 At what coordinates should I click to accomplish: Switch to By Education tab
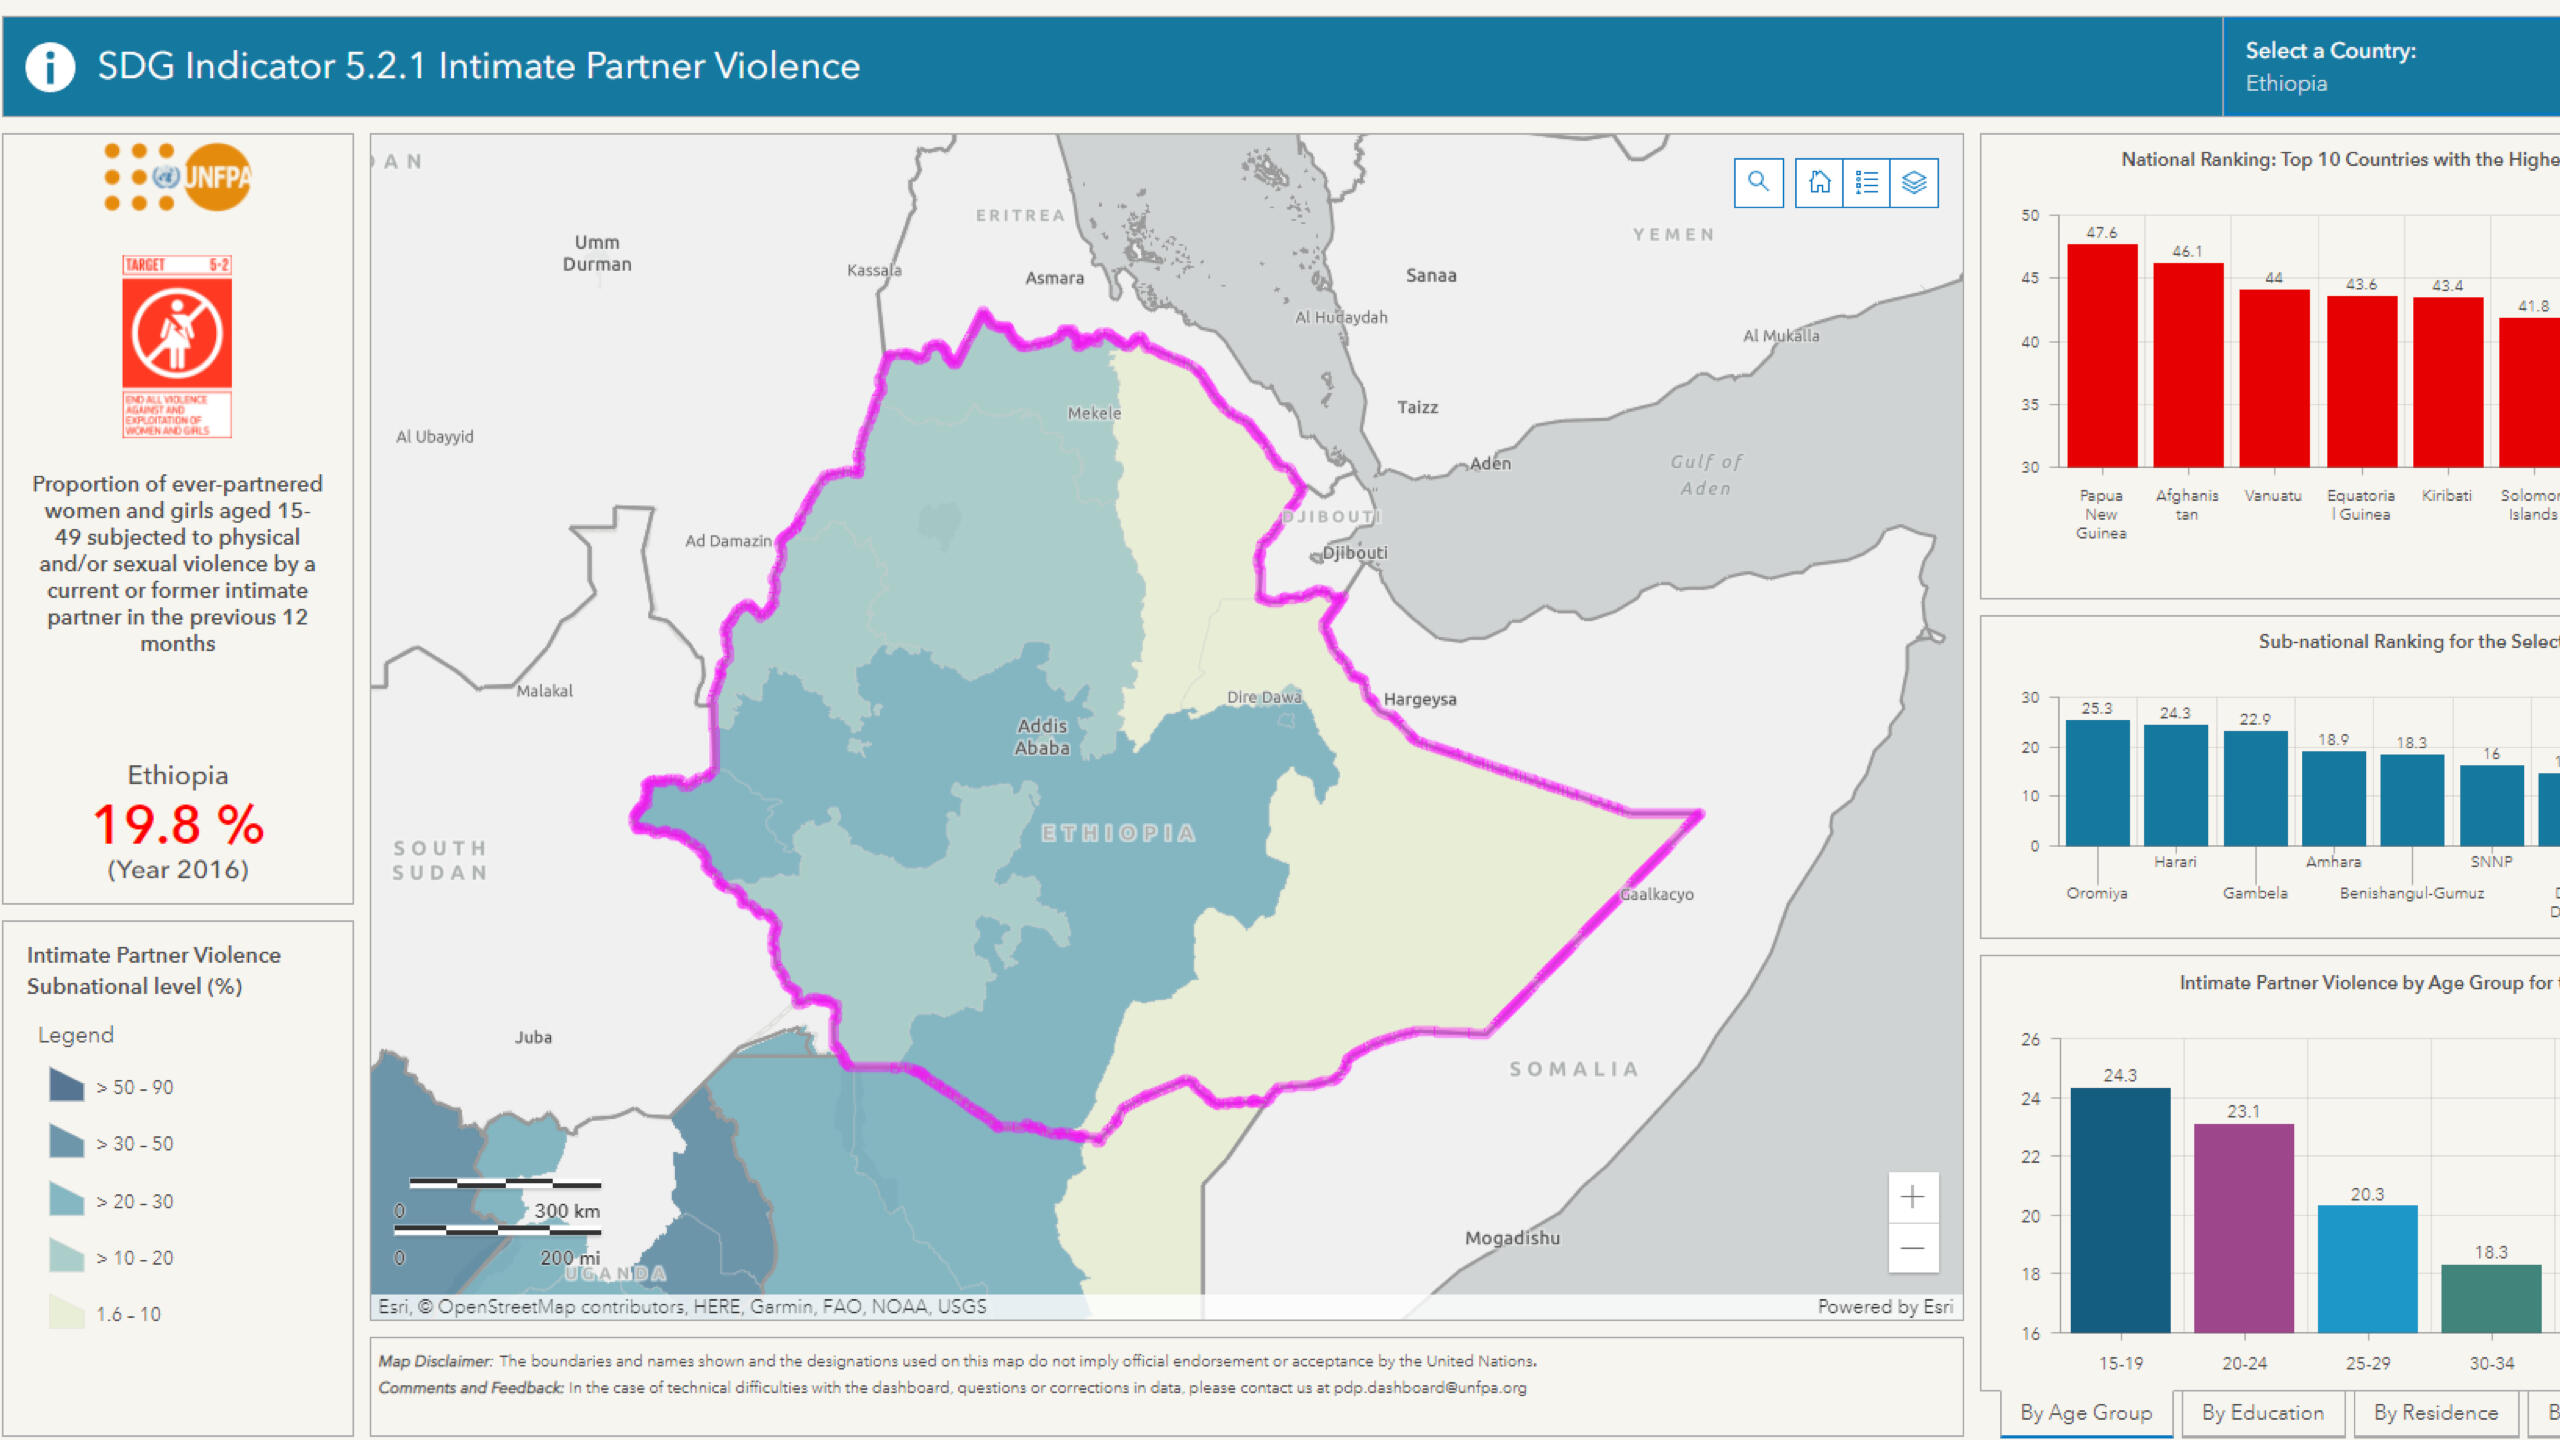(2263, 1413)
